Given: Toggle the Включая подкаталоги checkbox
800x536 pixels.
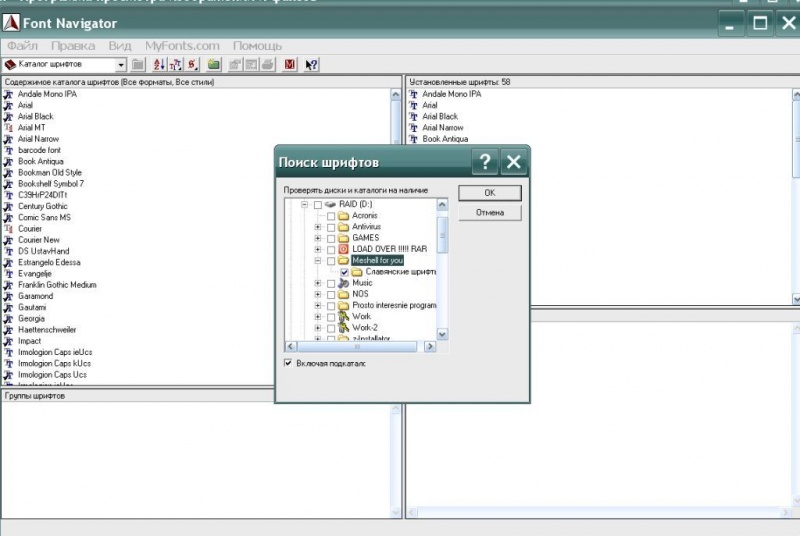Looking at the screenshot, I should (289, 363).
